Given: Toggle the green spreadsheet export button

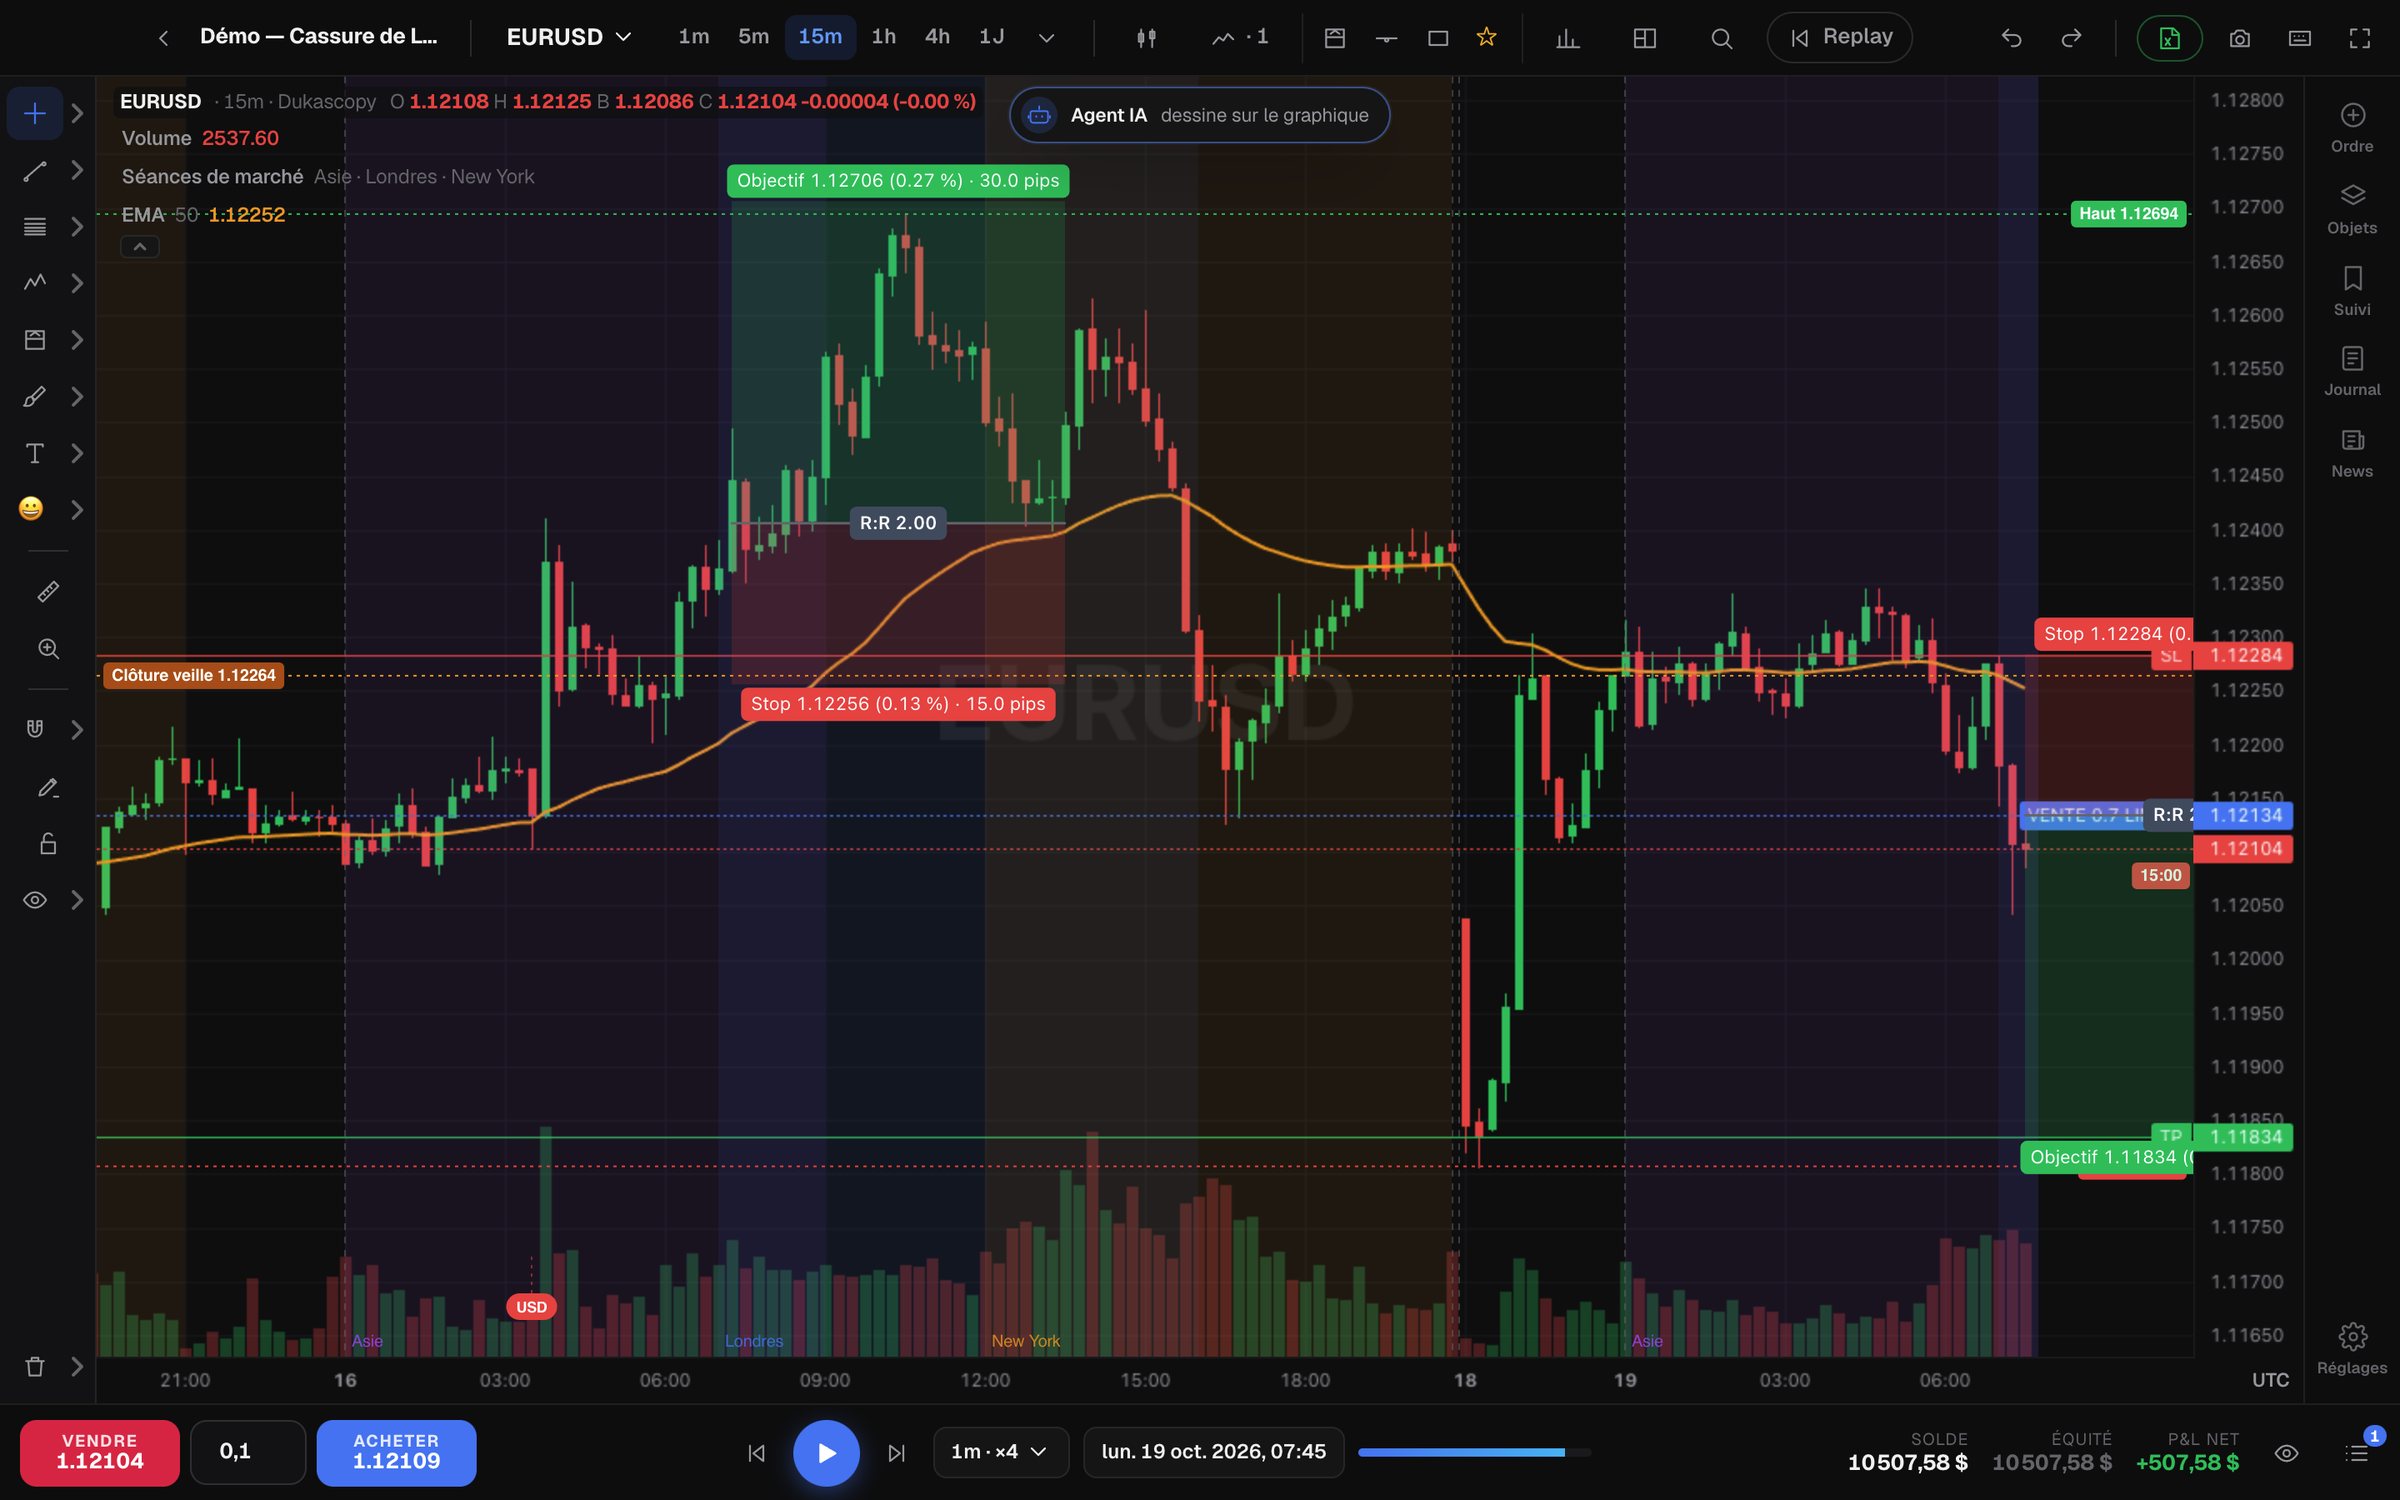Looking at the screenshot, I should coord(2169,38).
